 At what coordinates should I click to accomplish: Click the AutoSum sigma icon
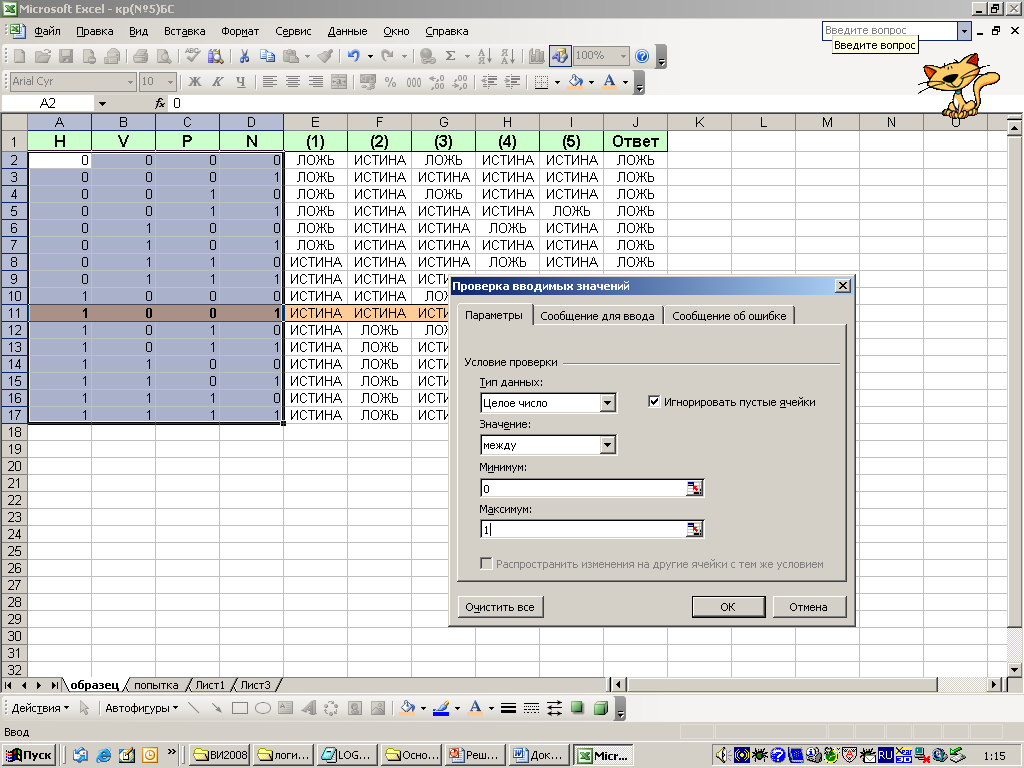click(451, 56)
